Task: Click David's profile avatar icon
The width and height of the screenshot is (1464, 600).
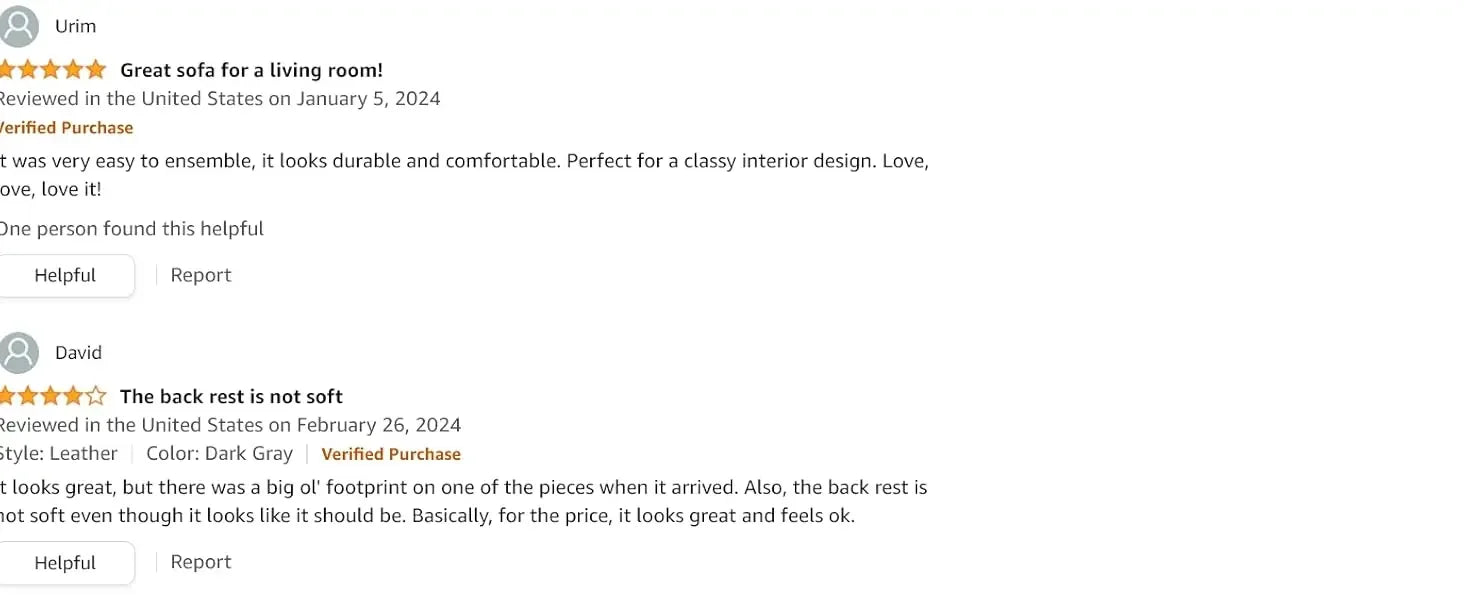Action: [x=19, y=353]
